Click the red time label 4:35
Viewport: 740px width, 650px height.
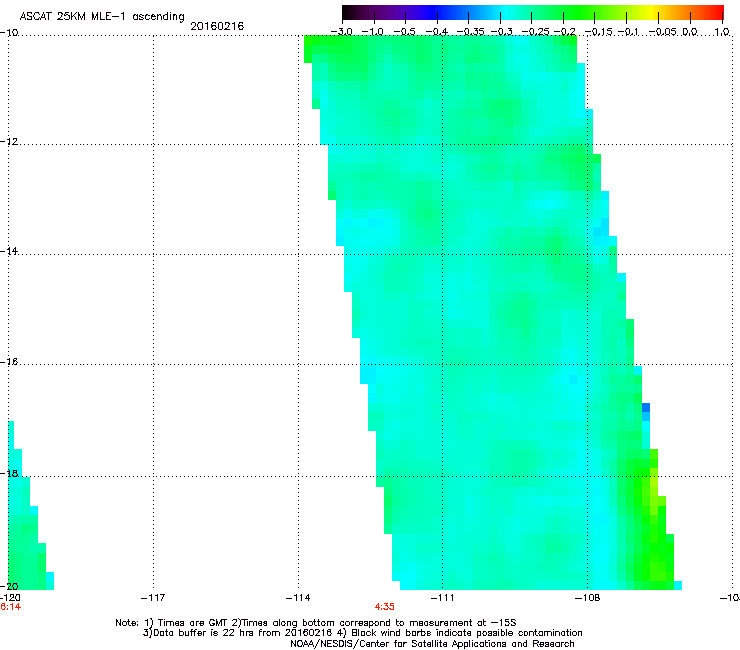point(385,607)
